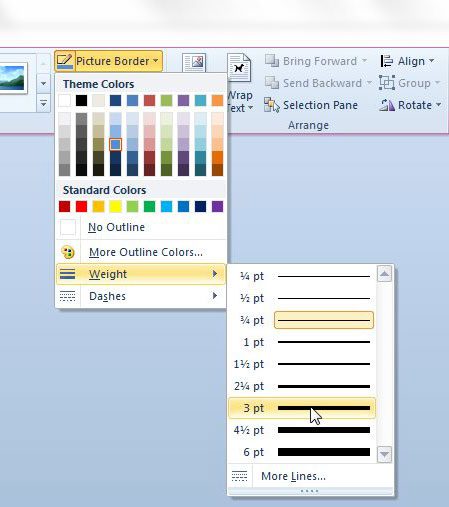
Task: Pick purple standard color
Action: [x=217, y=206]
